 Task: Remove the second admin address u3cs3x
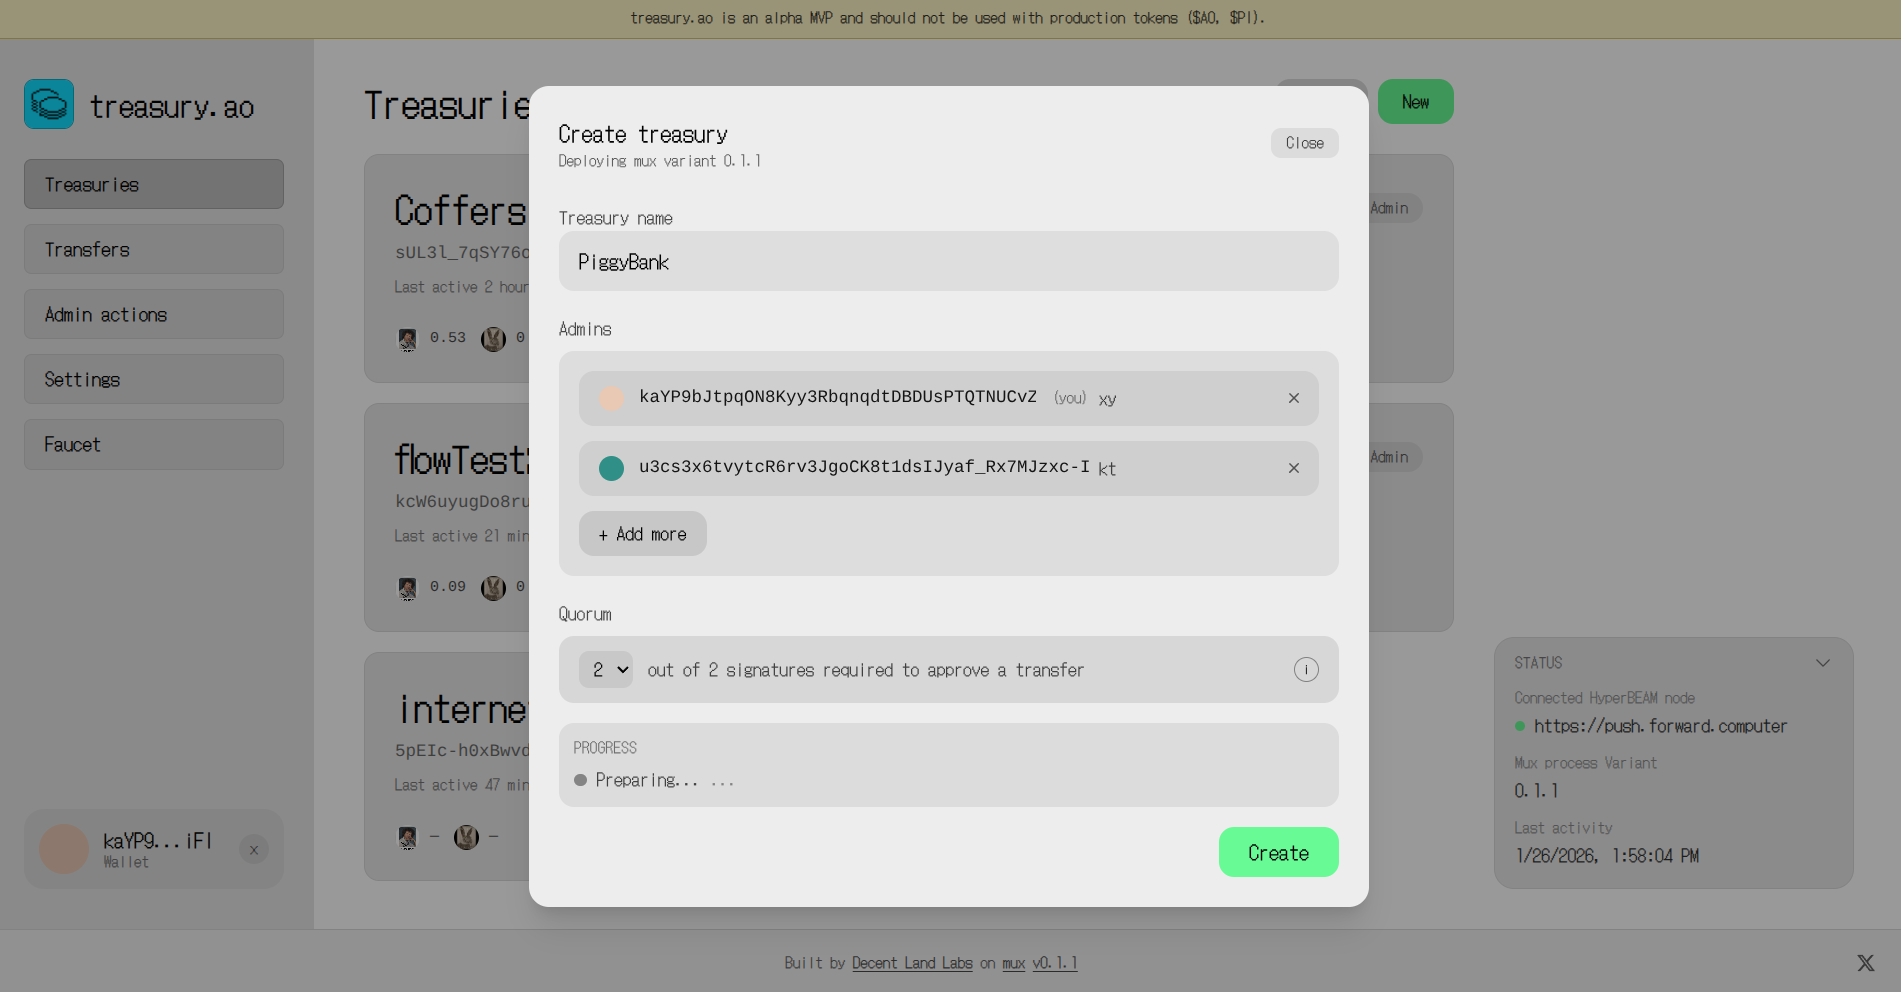(1293, 468)
